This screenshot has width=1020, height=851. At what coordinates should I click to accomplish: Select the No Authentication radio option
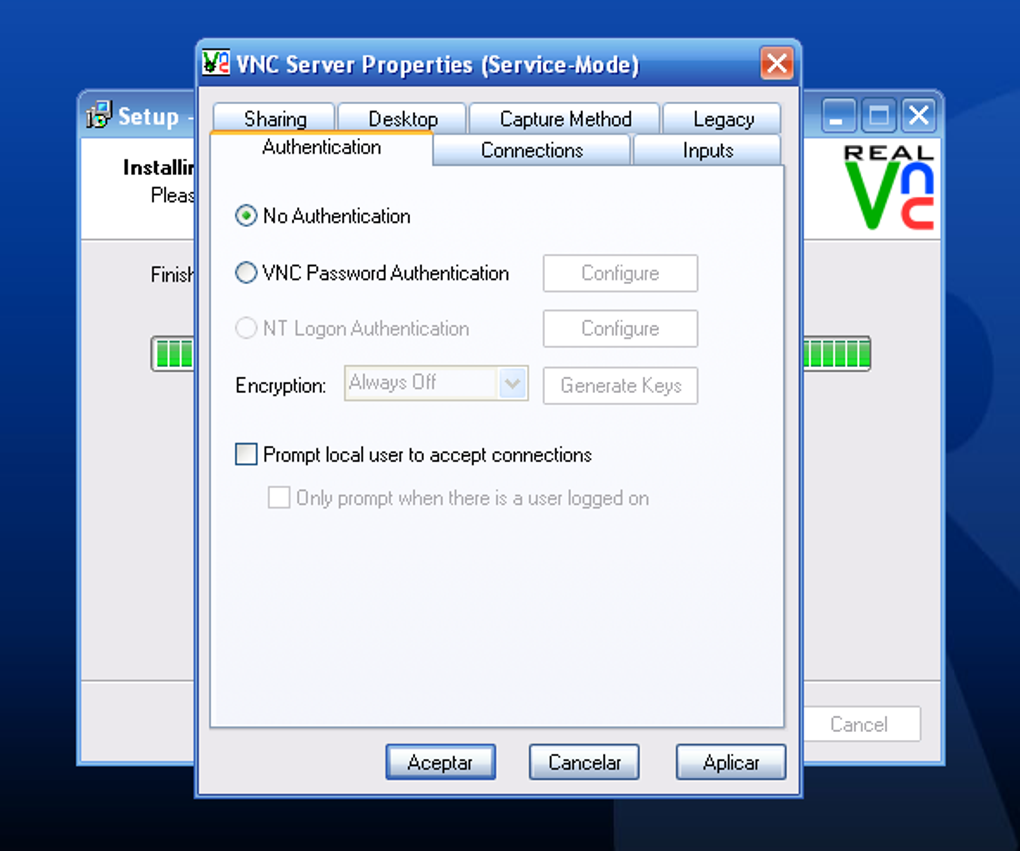pyautogui.click(x=246, y=215)
